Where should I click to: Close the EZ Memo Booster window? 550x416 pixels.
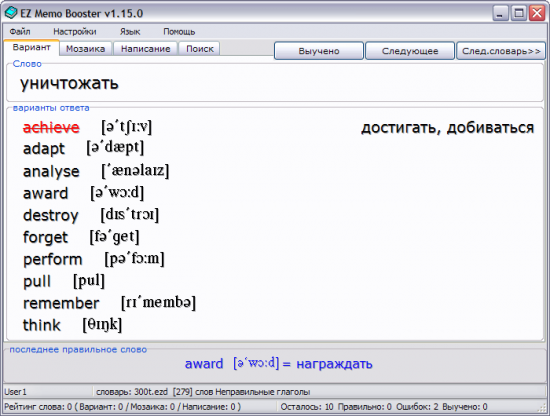537,14
